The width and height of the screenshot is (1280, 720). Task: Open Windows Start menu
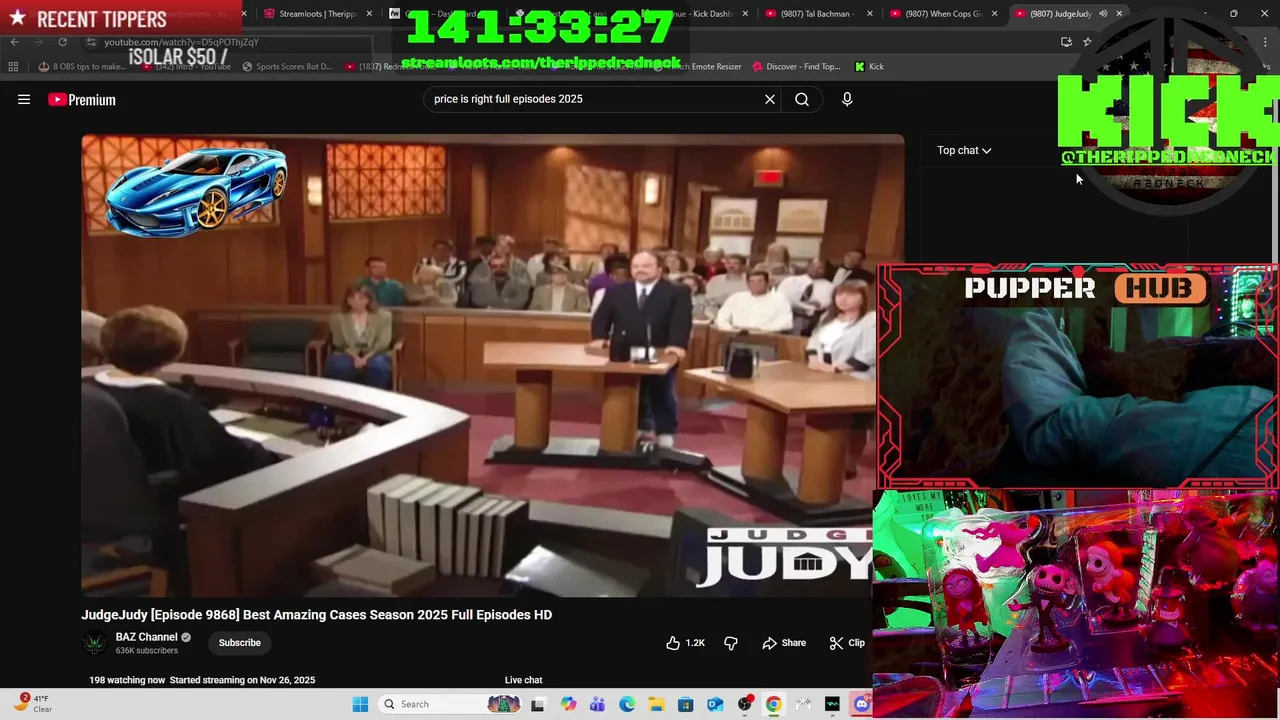(x=360, y=704)
